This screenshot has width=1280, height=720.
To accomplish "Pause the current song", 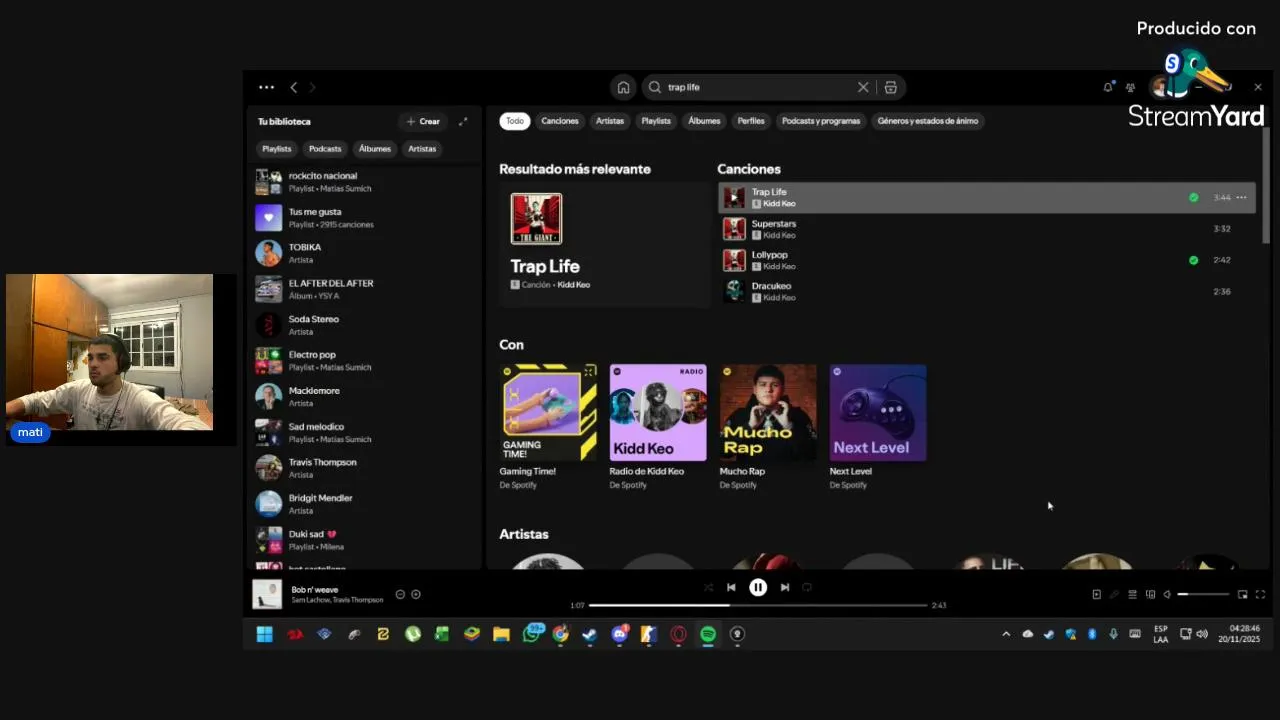I will [758, 588].
